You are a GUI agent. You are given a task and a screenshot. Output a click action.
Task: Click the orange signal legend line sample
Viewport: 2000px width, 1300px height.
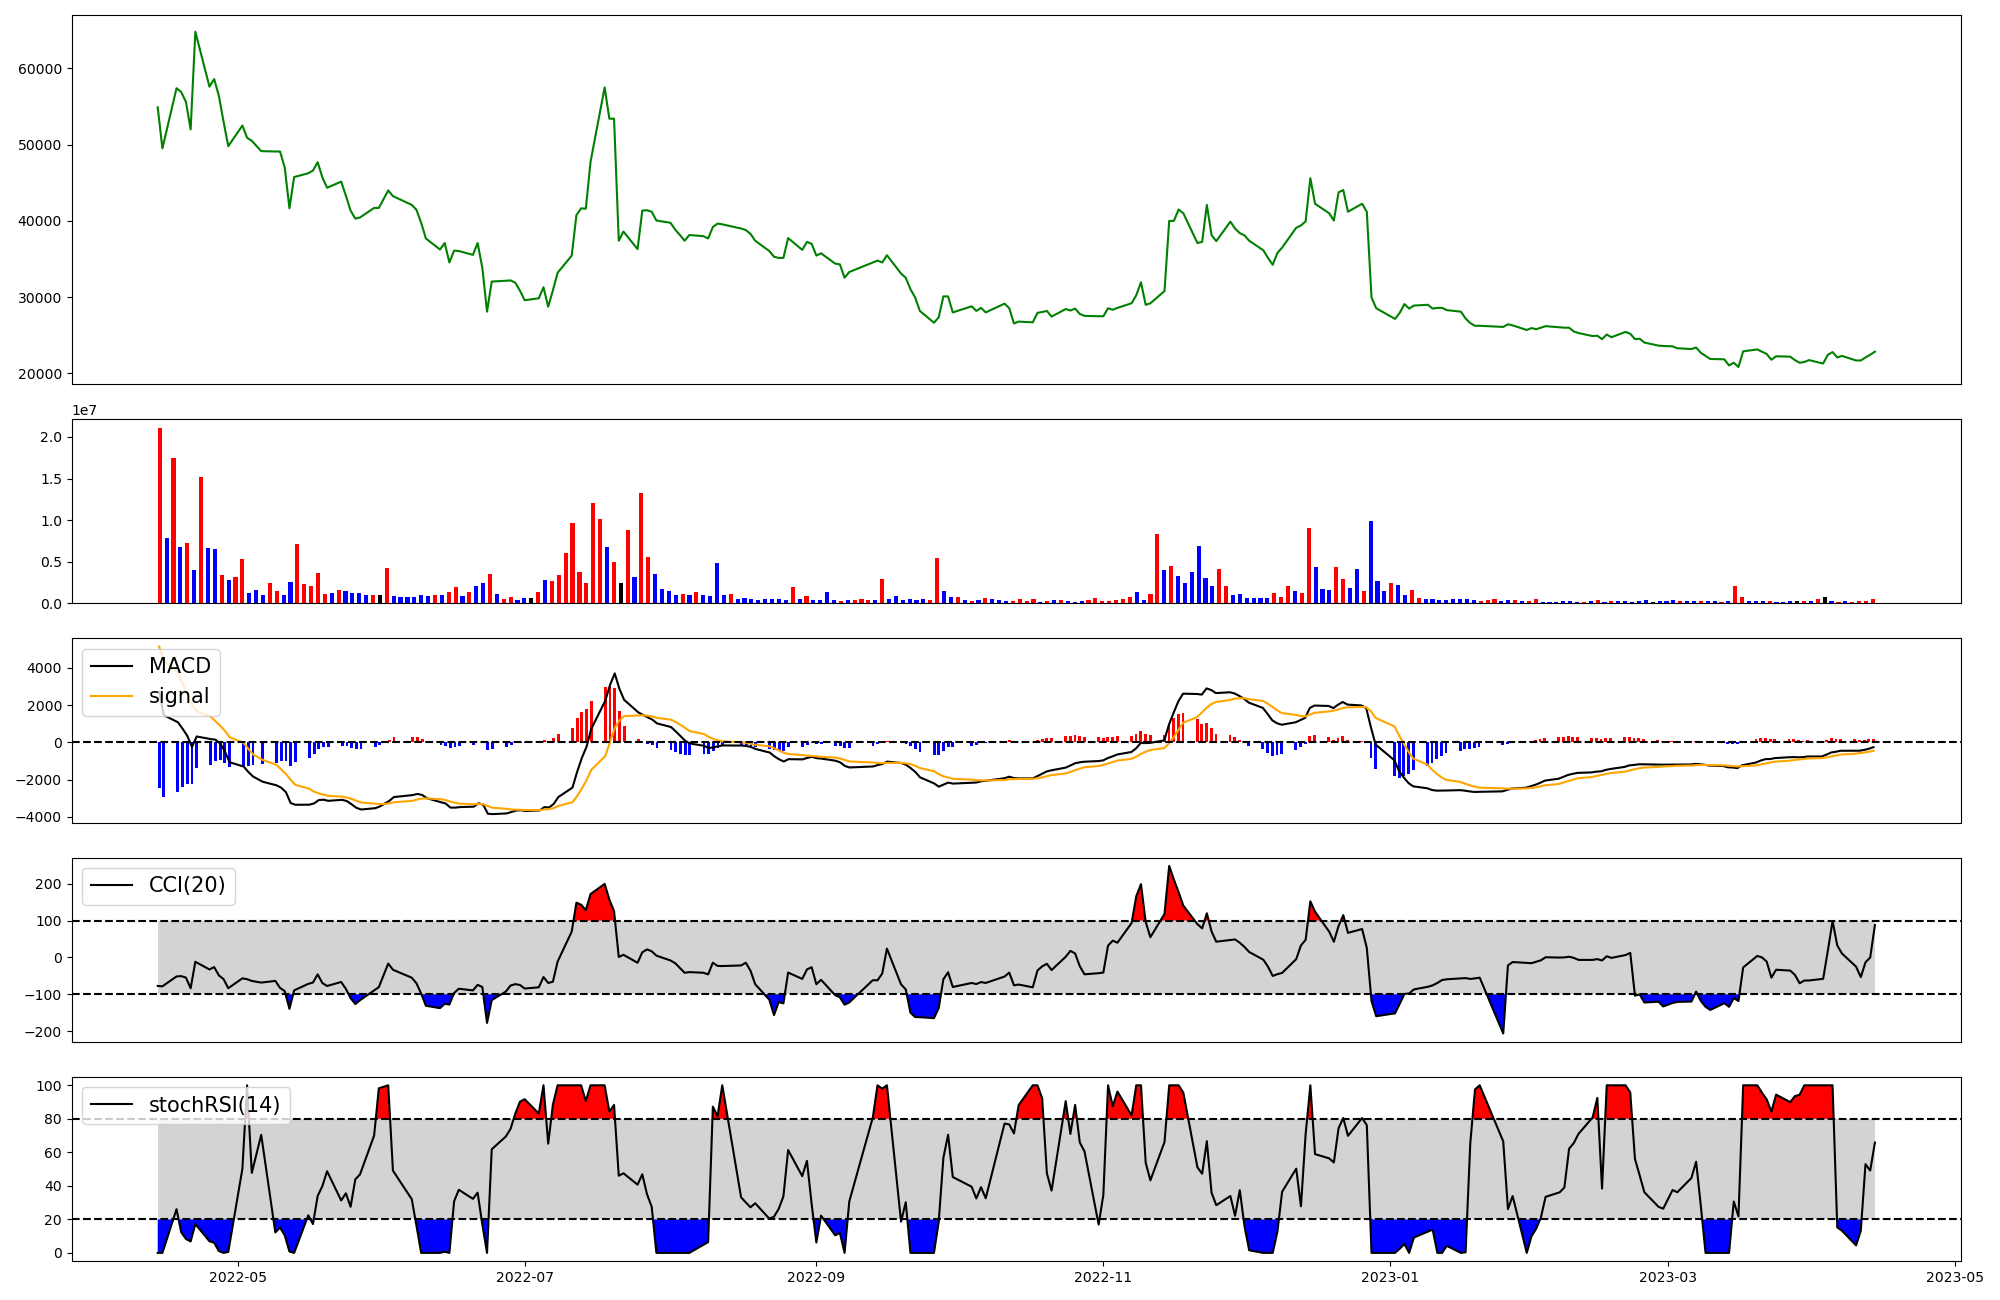click(111, 696)
